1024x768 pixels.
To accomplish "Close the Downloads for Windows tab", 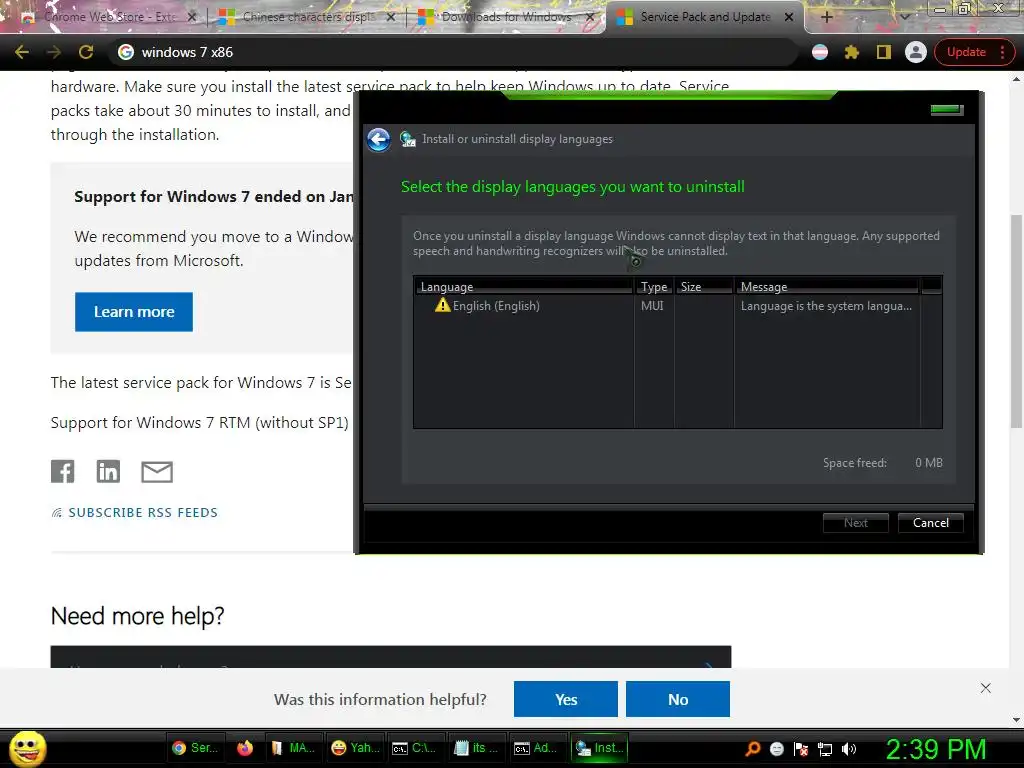I will coord(590,17).
